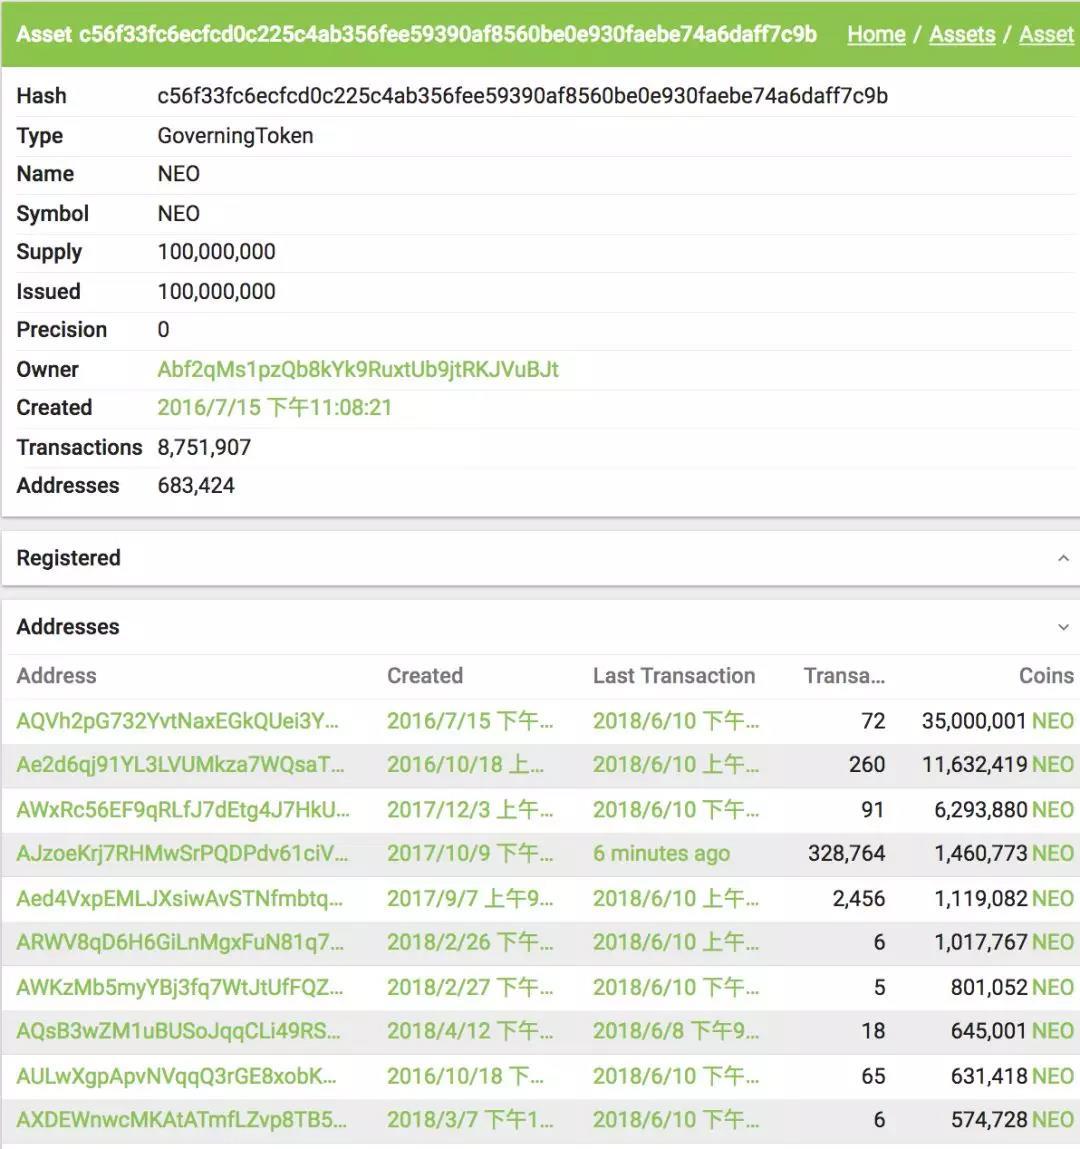Open address AULwXgpApvNVqqQ3rGE8xobK
The height and width of the screenshot is (1149, 1080).
click(x=176, y=1076)
